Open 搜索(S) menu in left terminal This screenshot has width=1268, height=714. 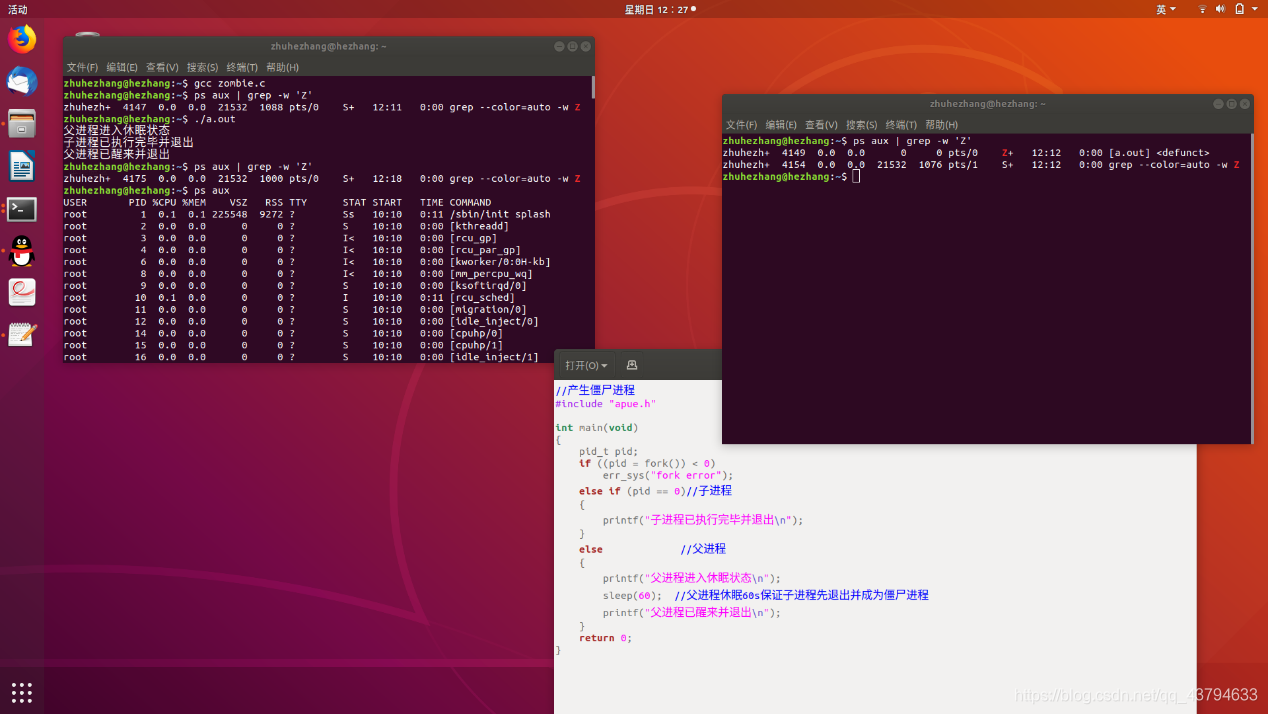coord(202,67)
